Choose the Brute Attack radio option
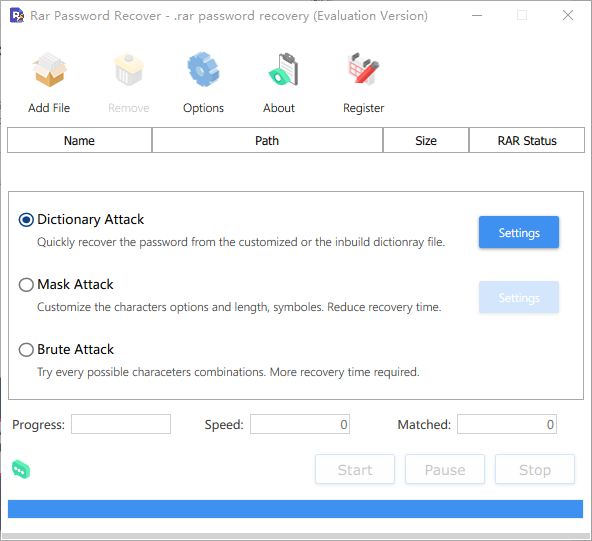Image resolution: width=592 pixels, height=541 pixels. [26, 350]
